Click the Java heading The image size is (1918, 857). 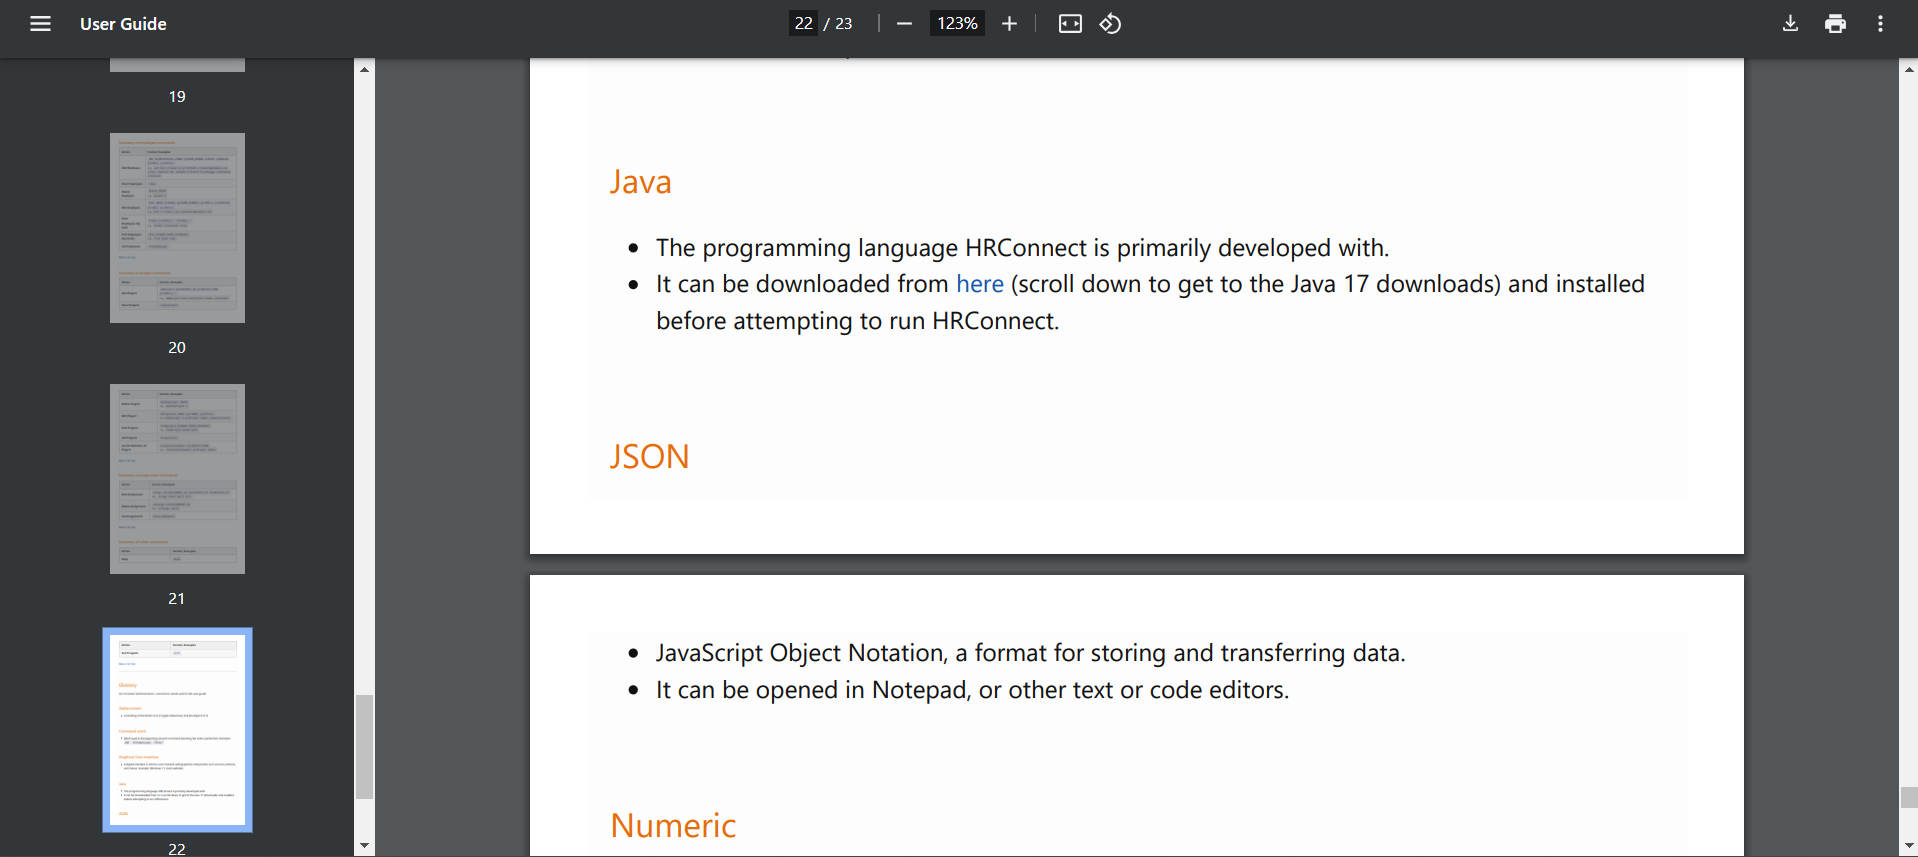640,182
